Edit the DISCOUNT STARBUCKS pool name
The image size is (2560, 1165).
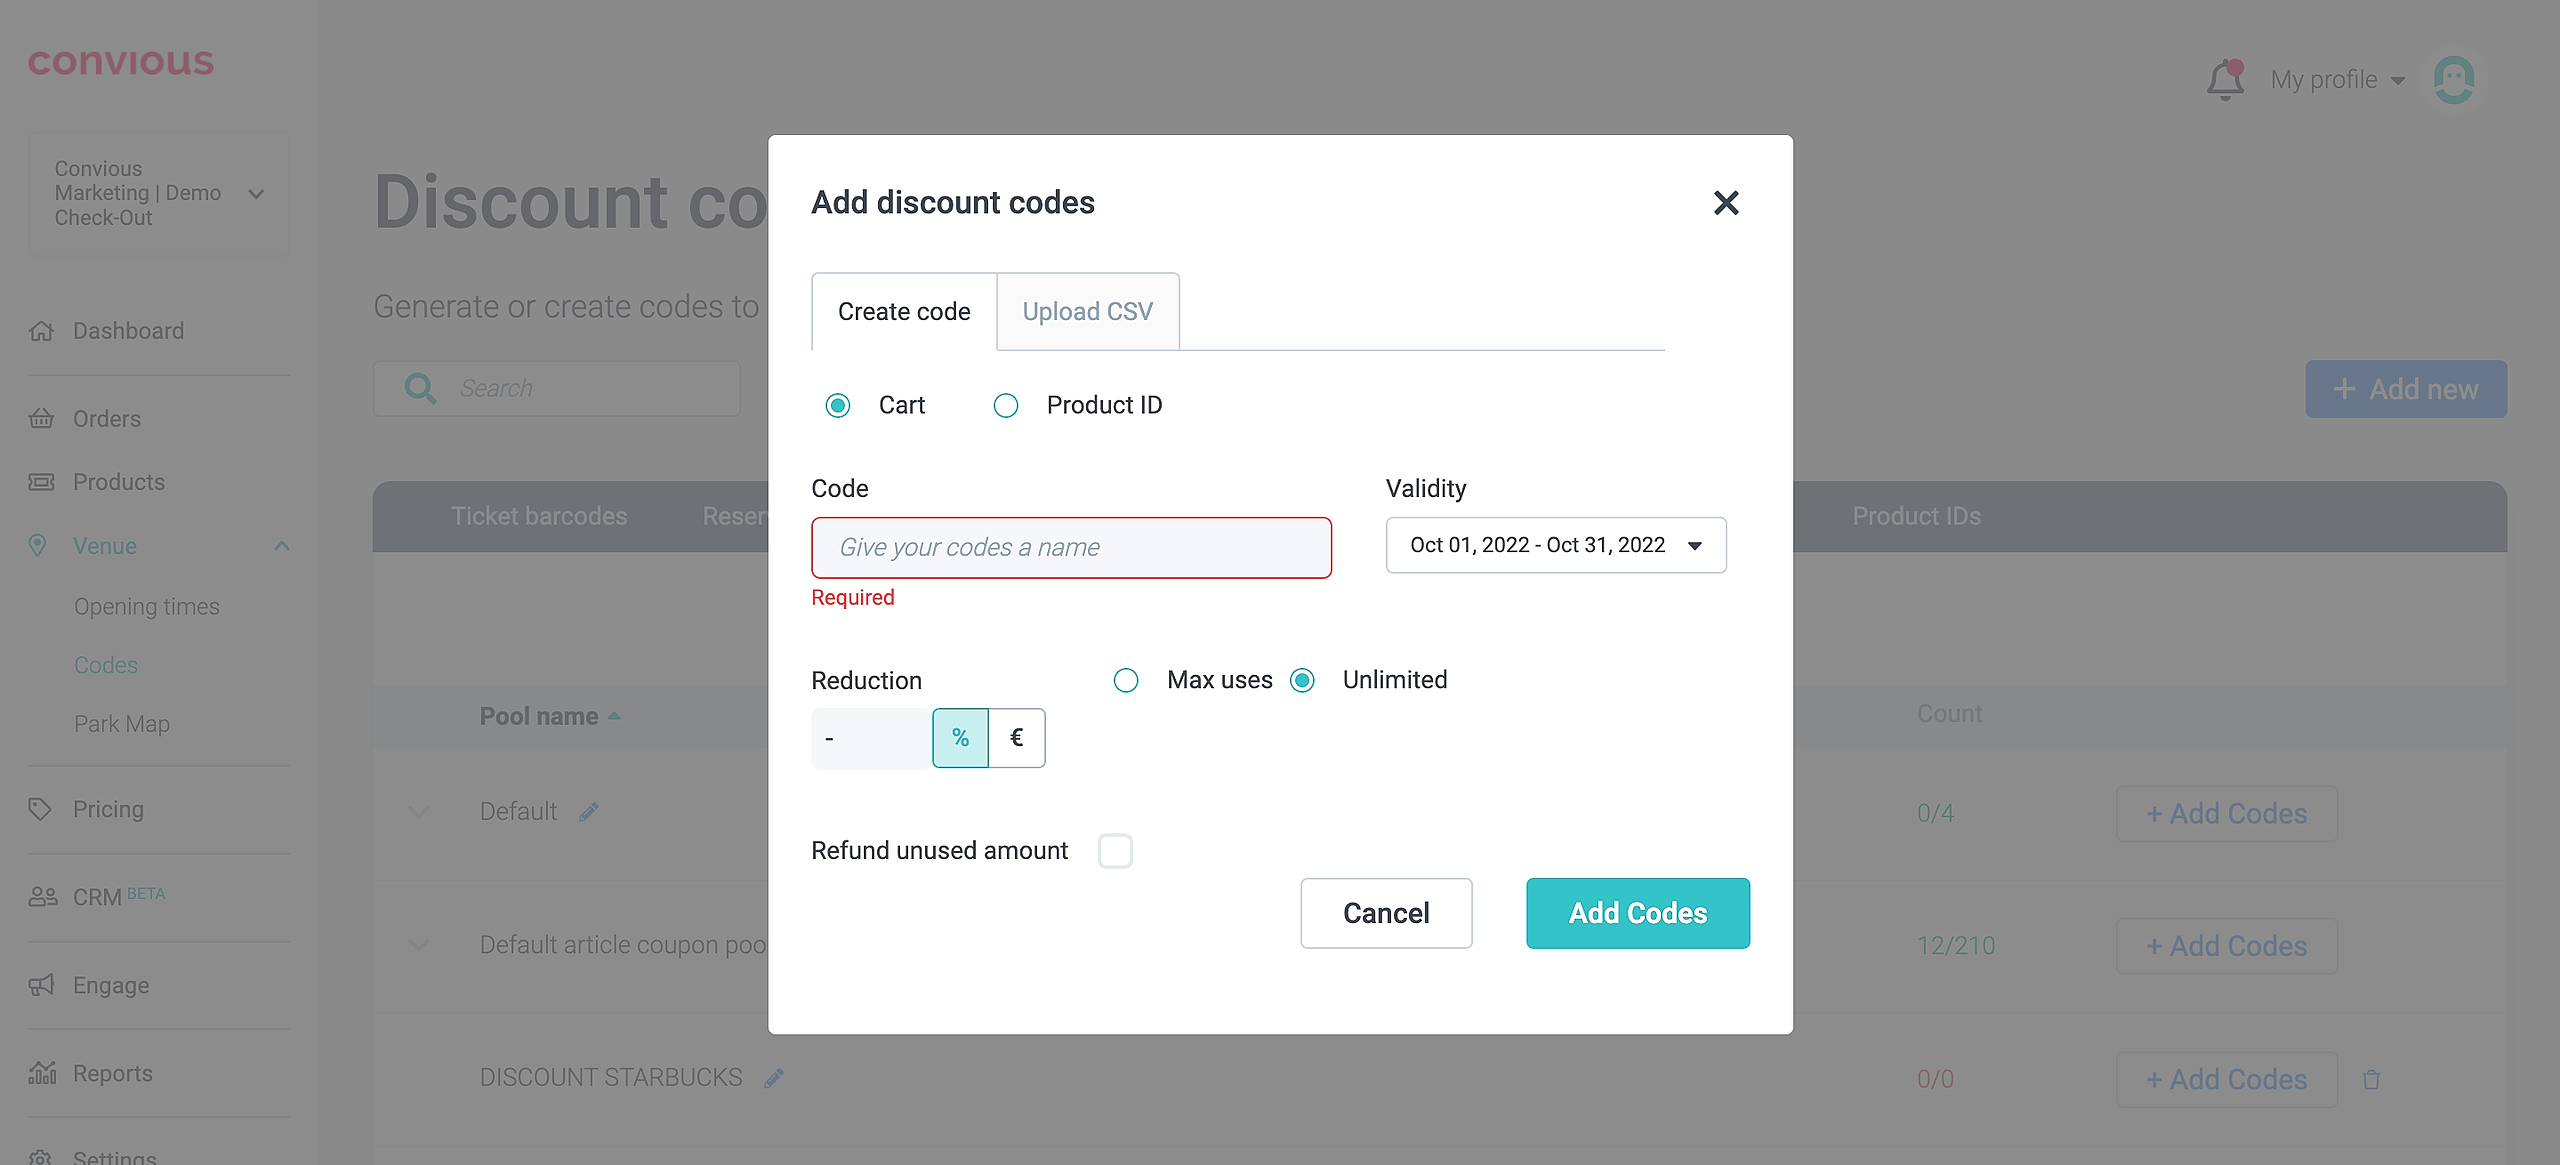[774, 1078]
